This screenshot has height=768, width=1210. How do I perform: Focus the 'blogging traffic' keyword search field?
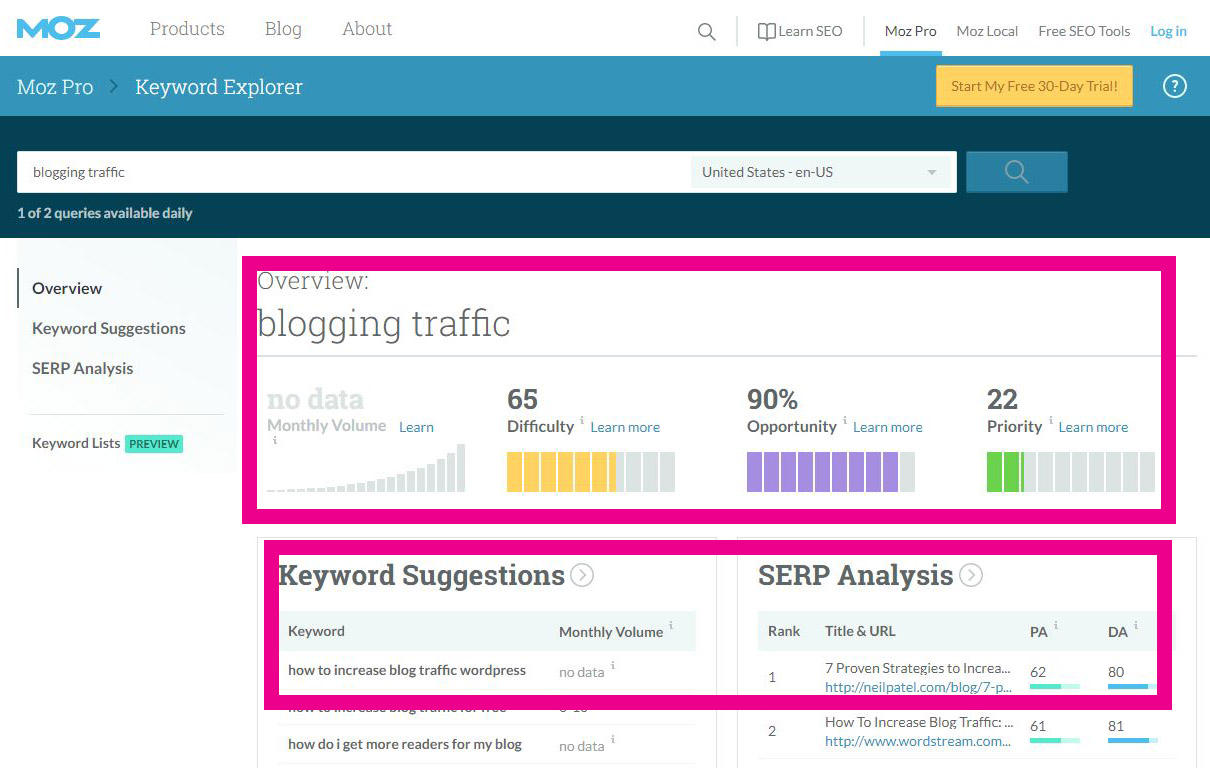[353, 172]
